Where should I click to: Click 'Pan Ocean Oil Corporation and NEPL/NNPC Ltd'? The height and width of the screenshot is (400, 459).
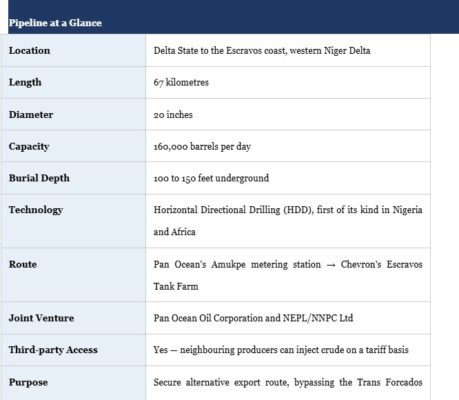point(253,318)
